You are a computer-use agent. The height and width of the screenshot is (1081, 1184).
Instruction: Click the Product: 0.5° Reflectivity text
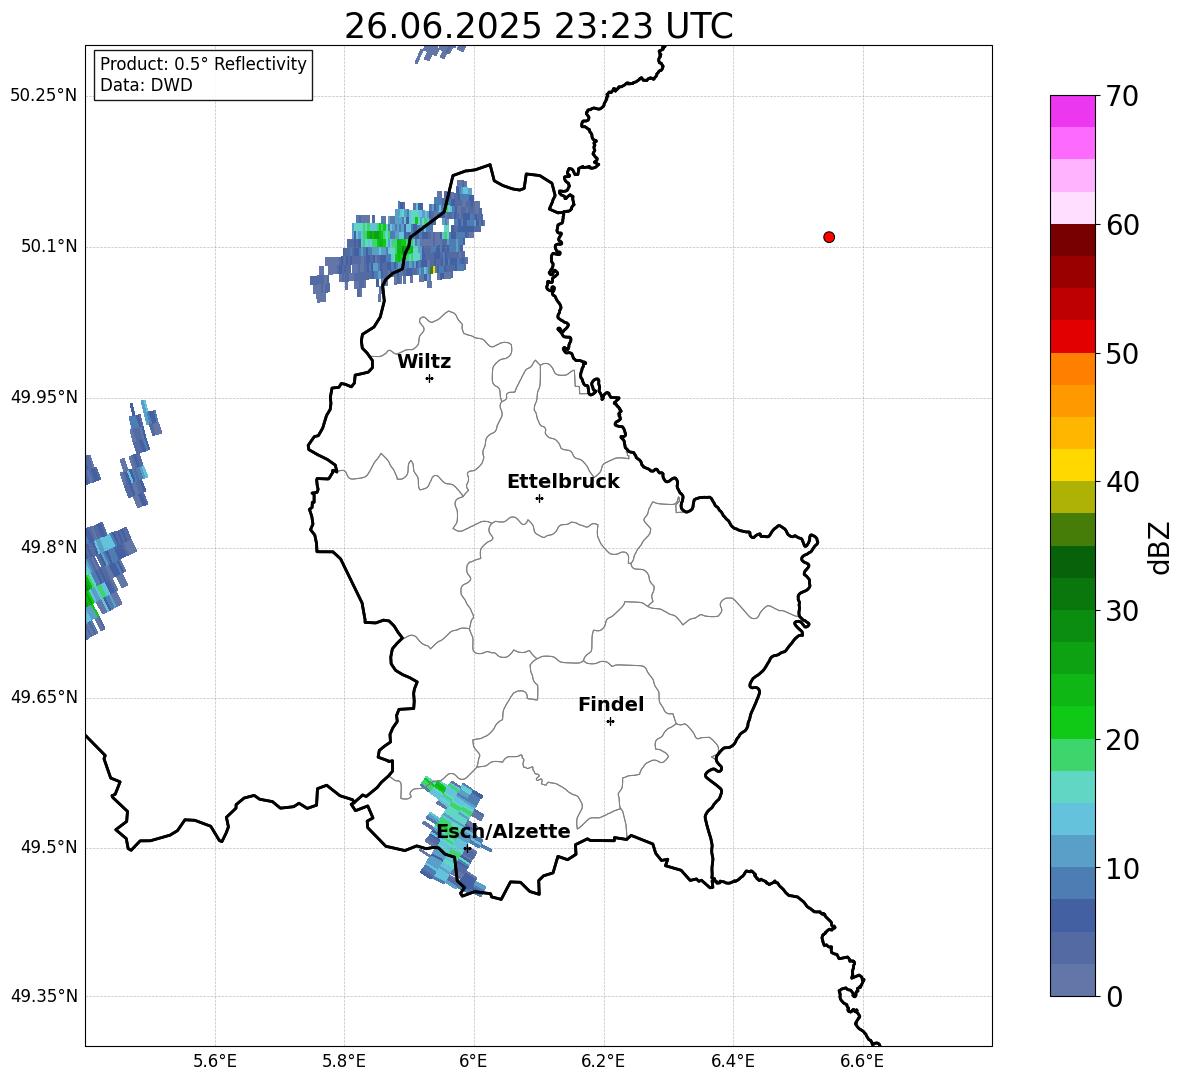tap(203, 64)
